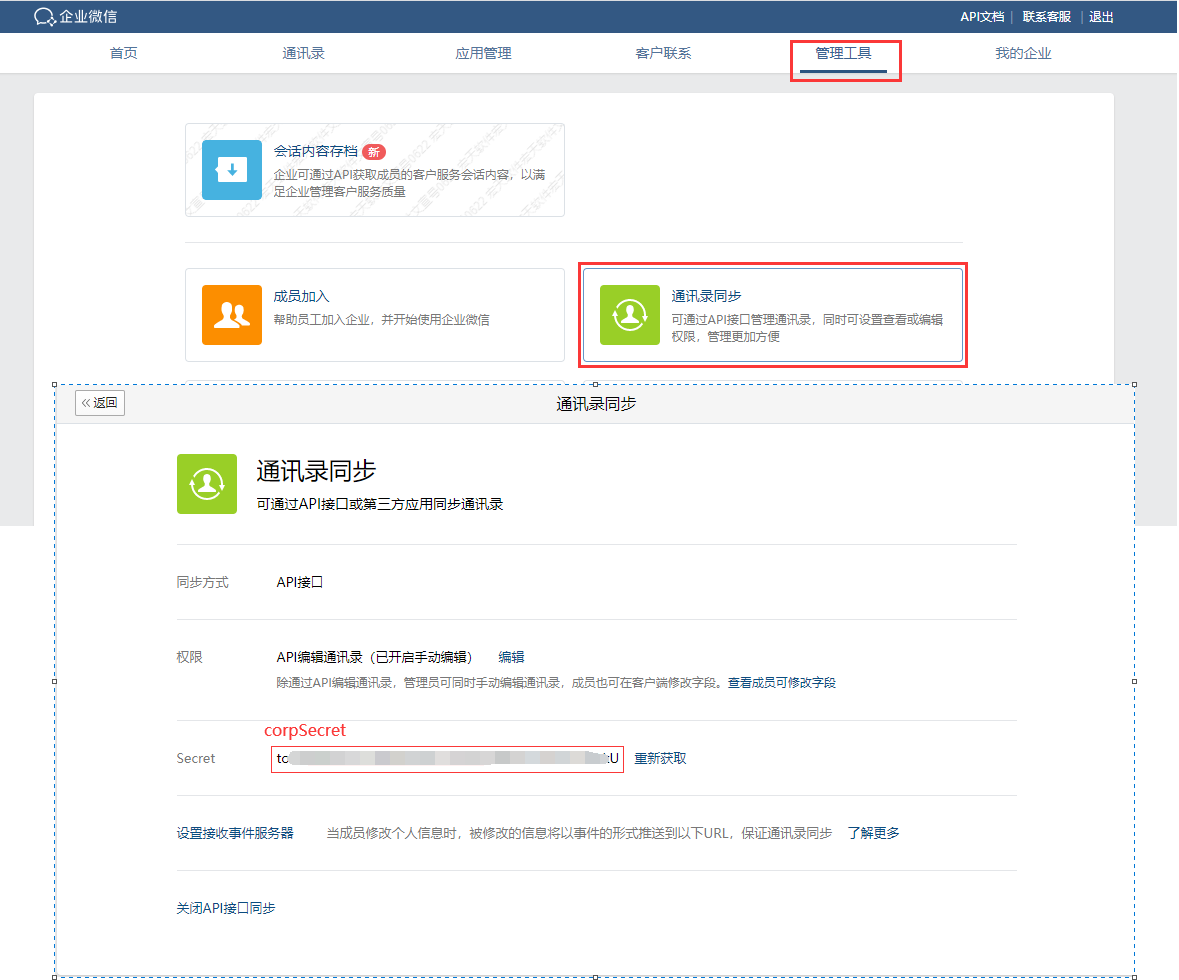The width and height of the screenshot is (1179, 980).
Task: Open the 管理工具 tab
Action: [843, 54]
